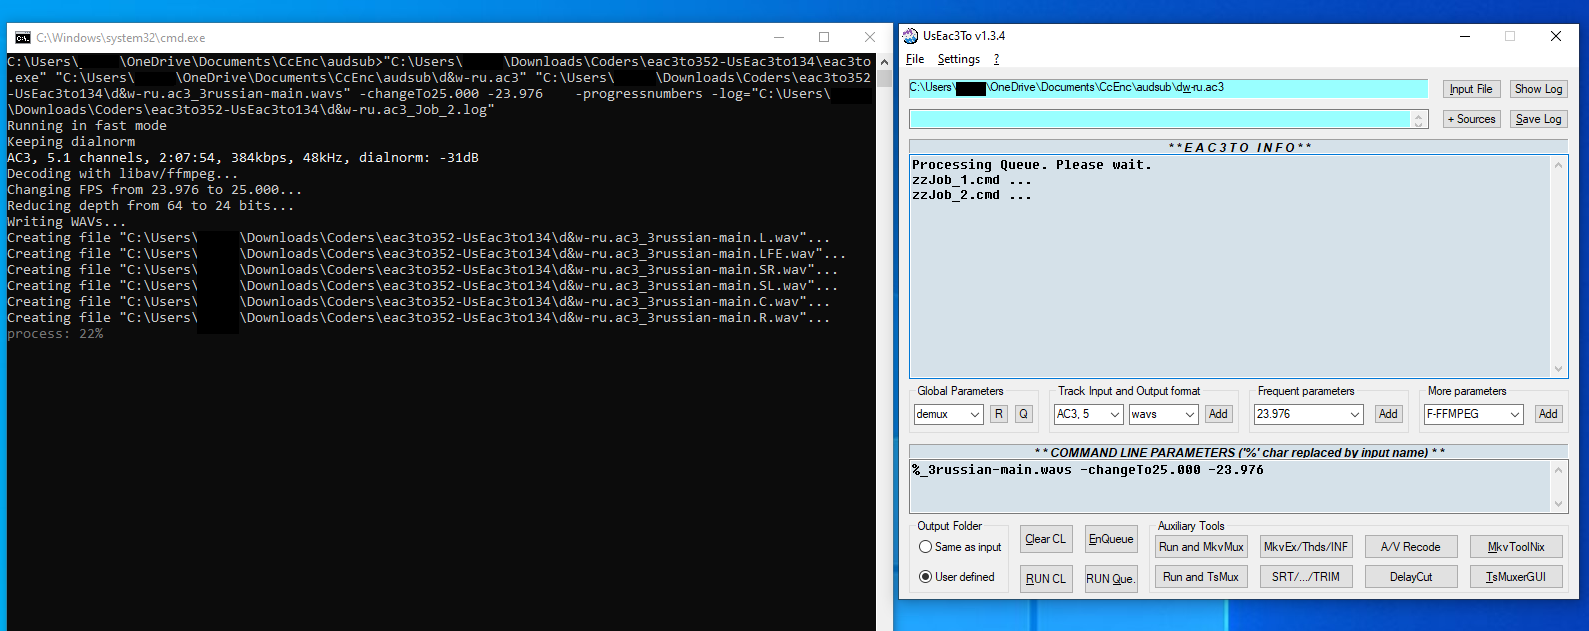Click the Input File button
Screen dimensions: 1589x631
pos(1471,89)
